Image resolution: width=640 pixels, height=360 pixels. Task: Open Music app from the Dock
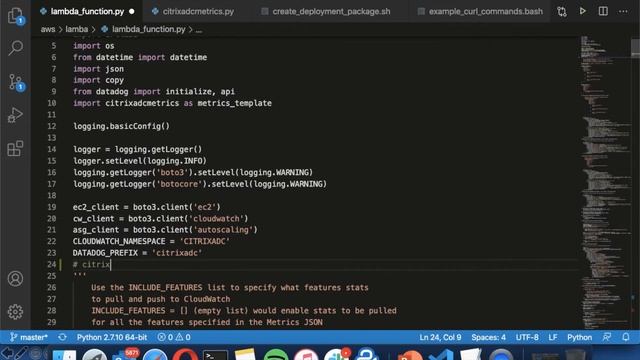[306, 355]
